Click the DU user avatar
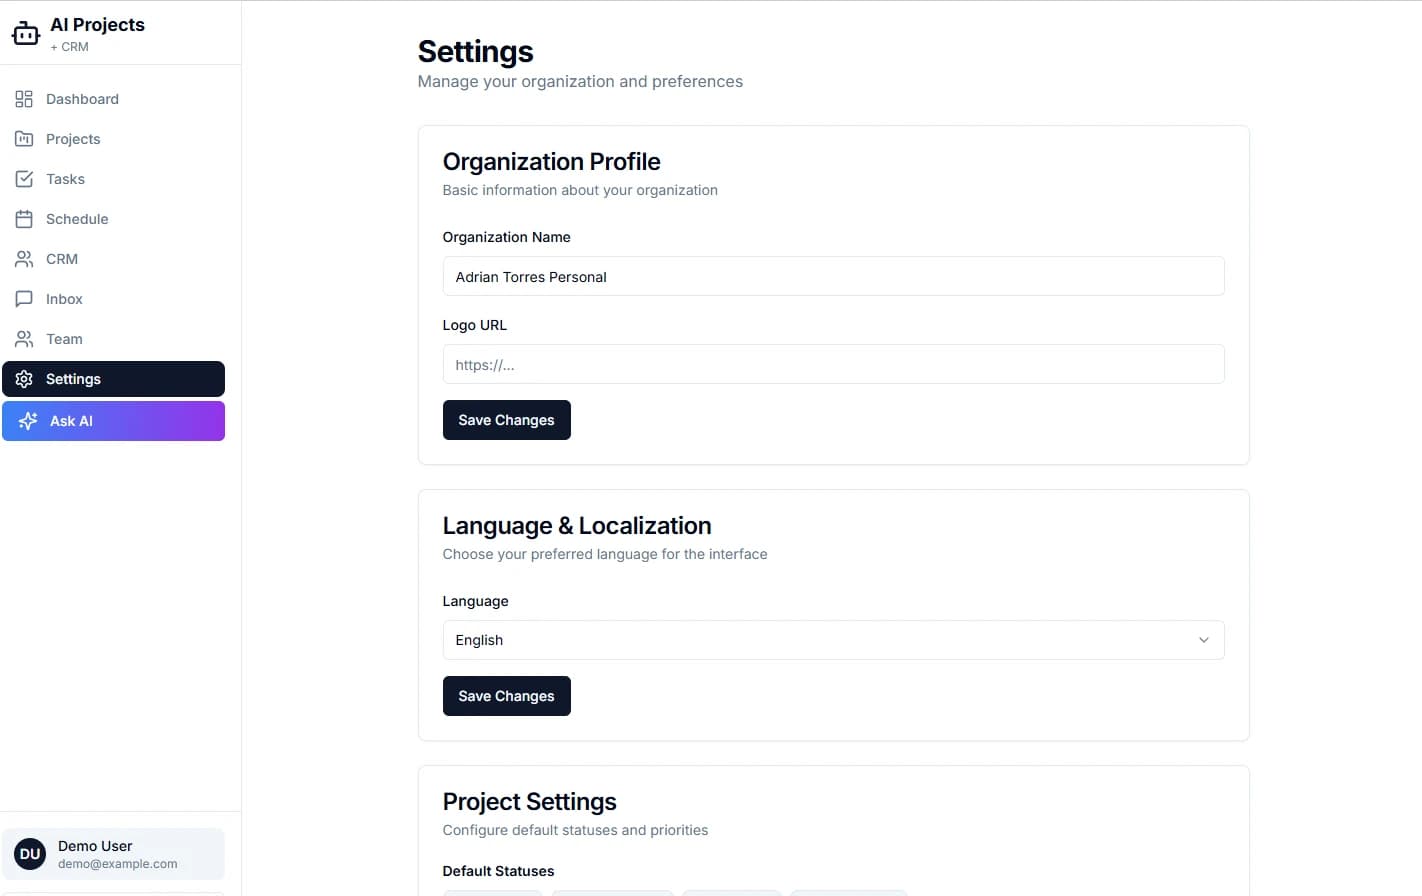The height and width of the screenshot is (896, 1422). click(30, 854)
